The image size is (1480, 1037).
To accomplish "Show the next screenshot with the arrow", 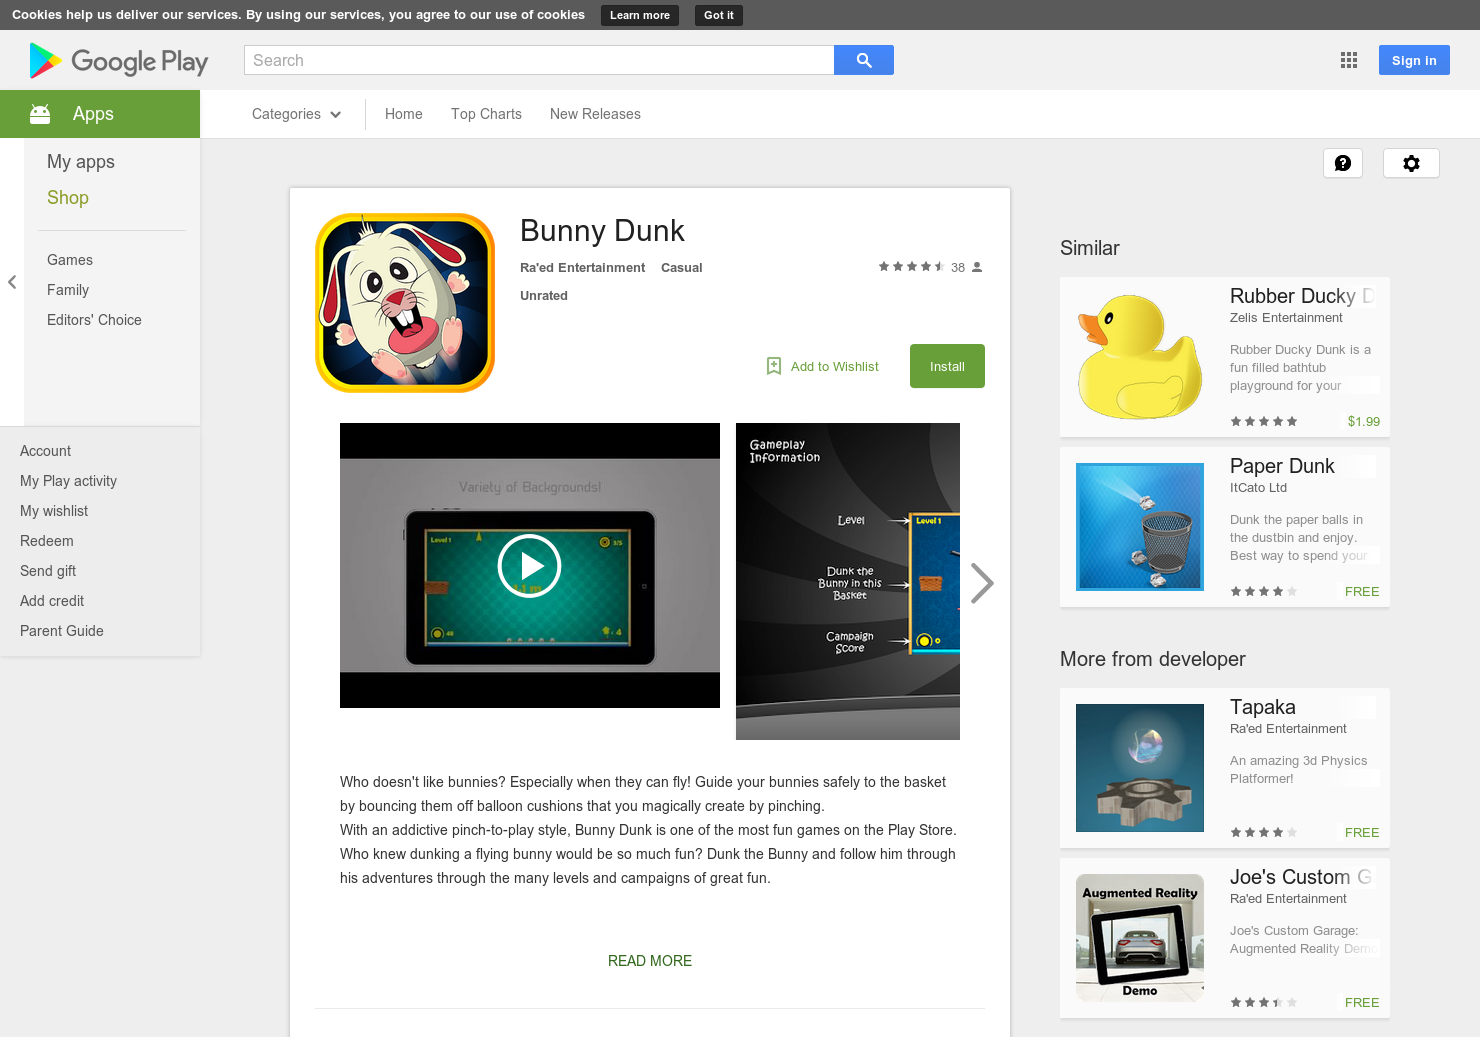I will point(982,582).
